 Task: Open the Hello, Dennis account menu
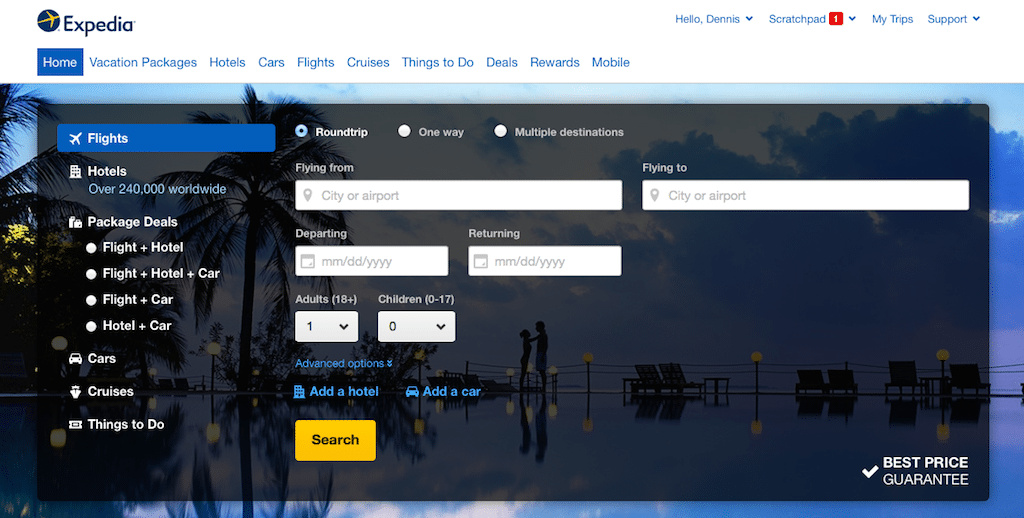click(713, 19)
